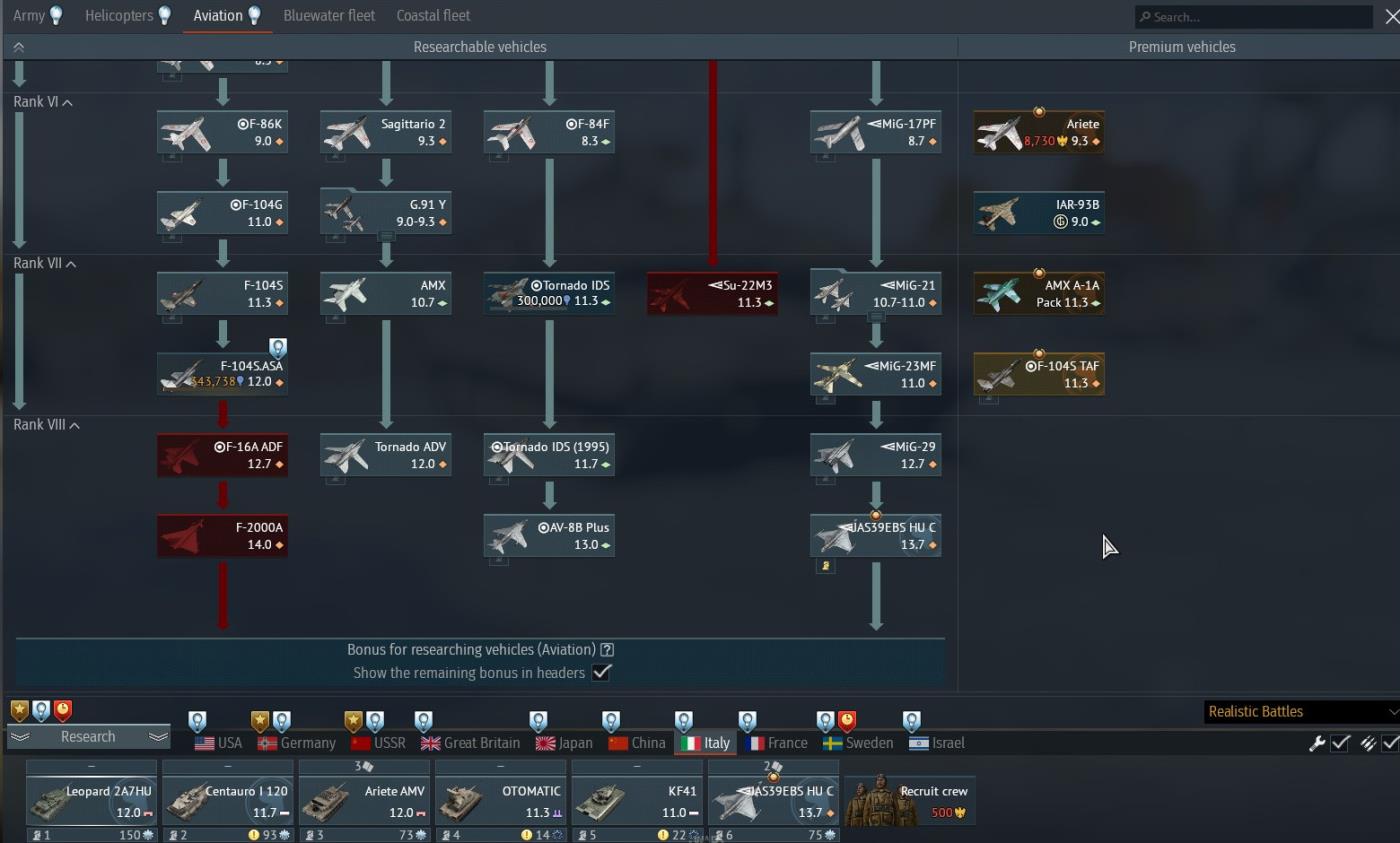Select the MiG-29 aircraft

pos(876,455)
